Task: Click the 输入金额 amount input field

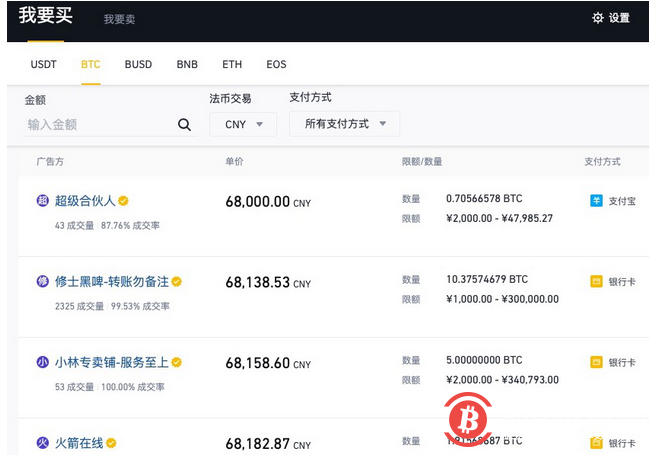Action: click(x=98, y=125)
